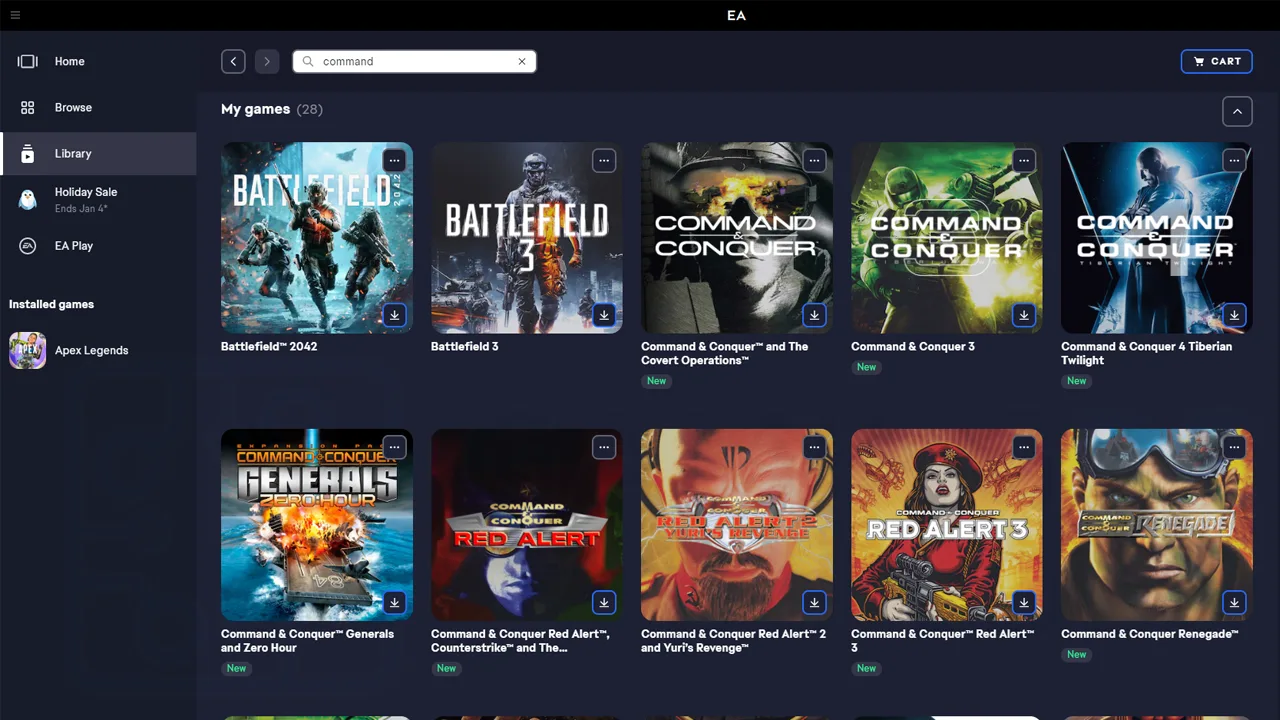Open EA Play in the sidebar

[98, 245]
